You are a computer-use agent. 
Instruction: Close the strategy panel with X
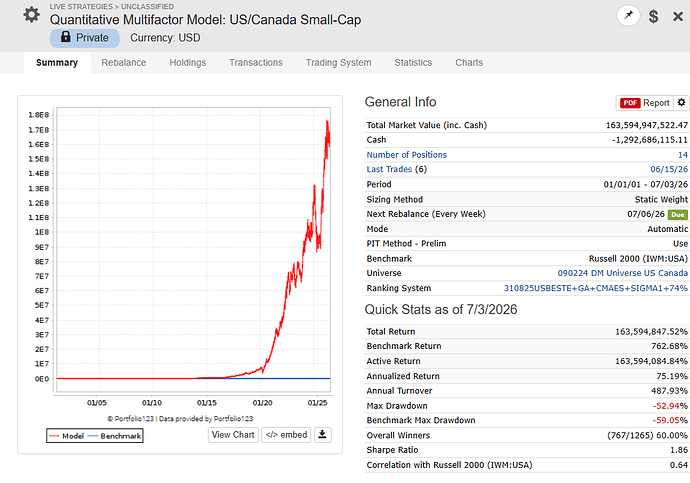pos(678,17)
